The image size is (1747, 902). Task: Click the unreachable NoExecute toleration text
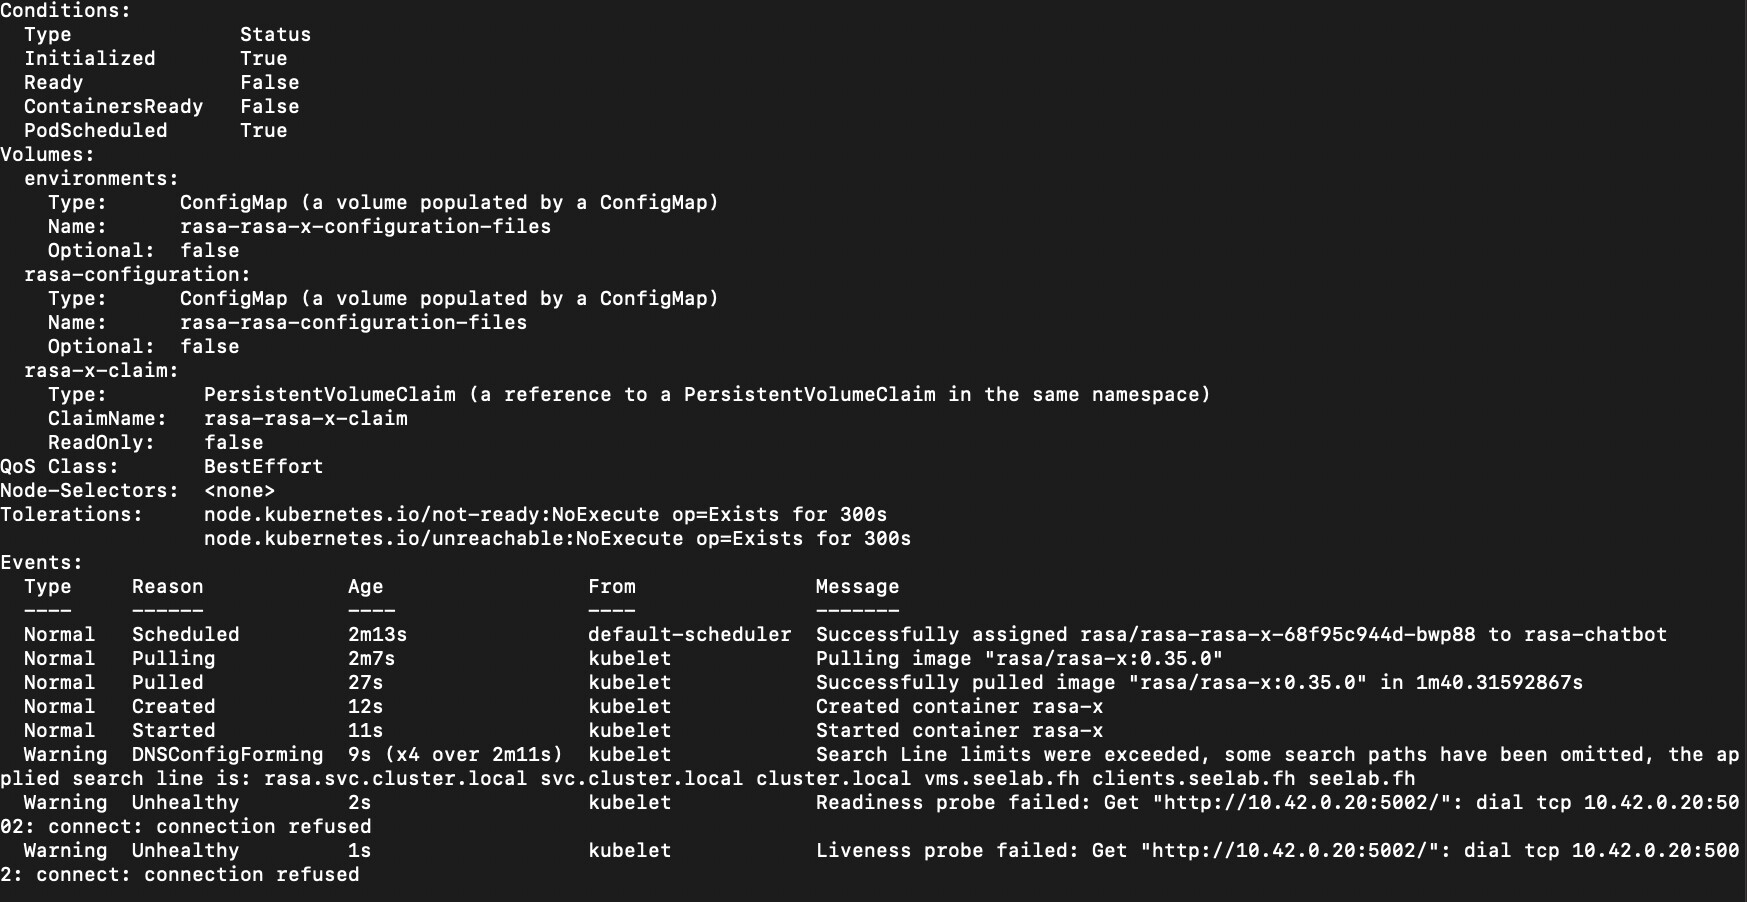click(x=557, y=539)
